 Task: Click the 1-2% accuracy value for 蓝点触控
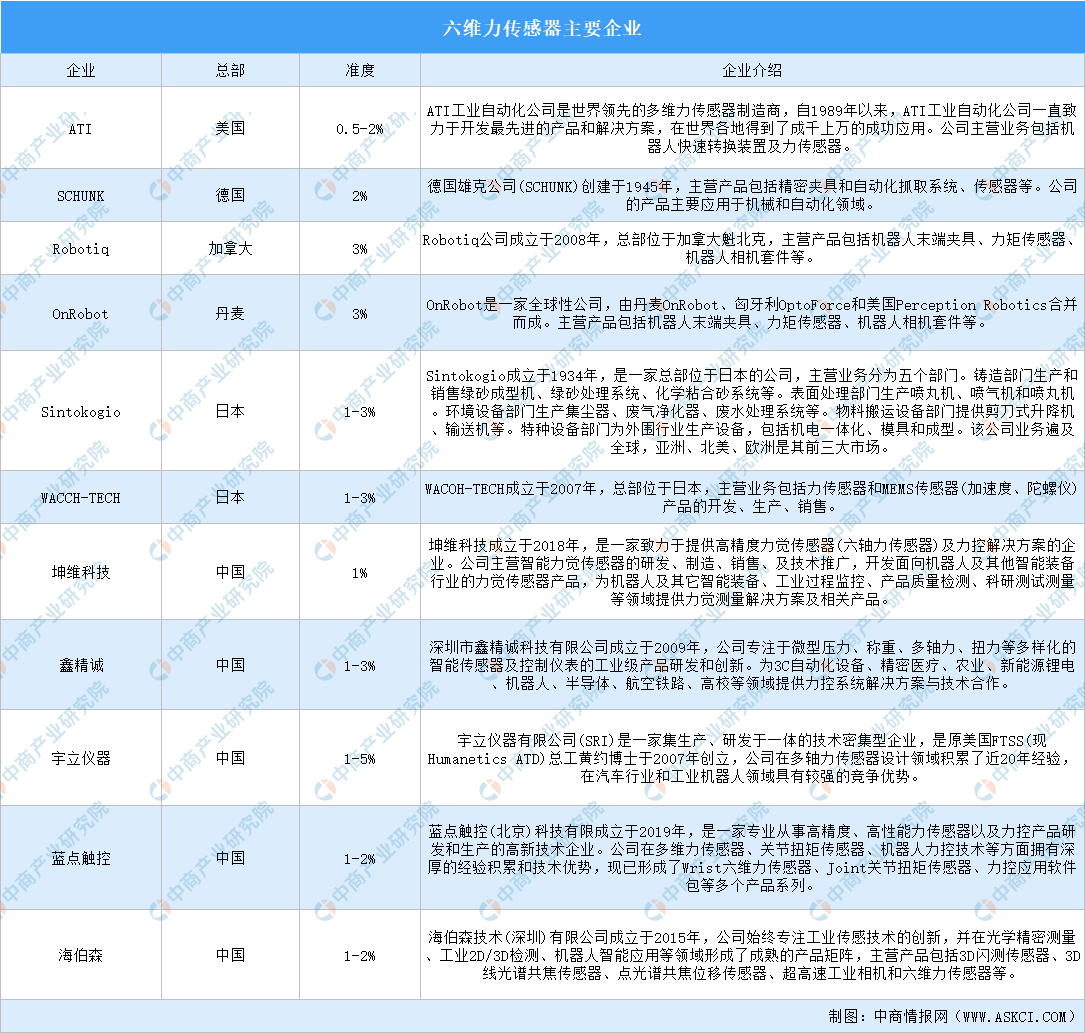359,859
